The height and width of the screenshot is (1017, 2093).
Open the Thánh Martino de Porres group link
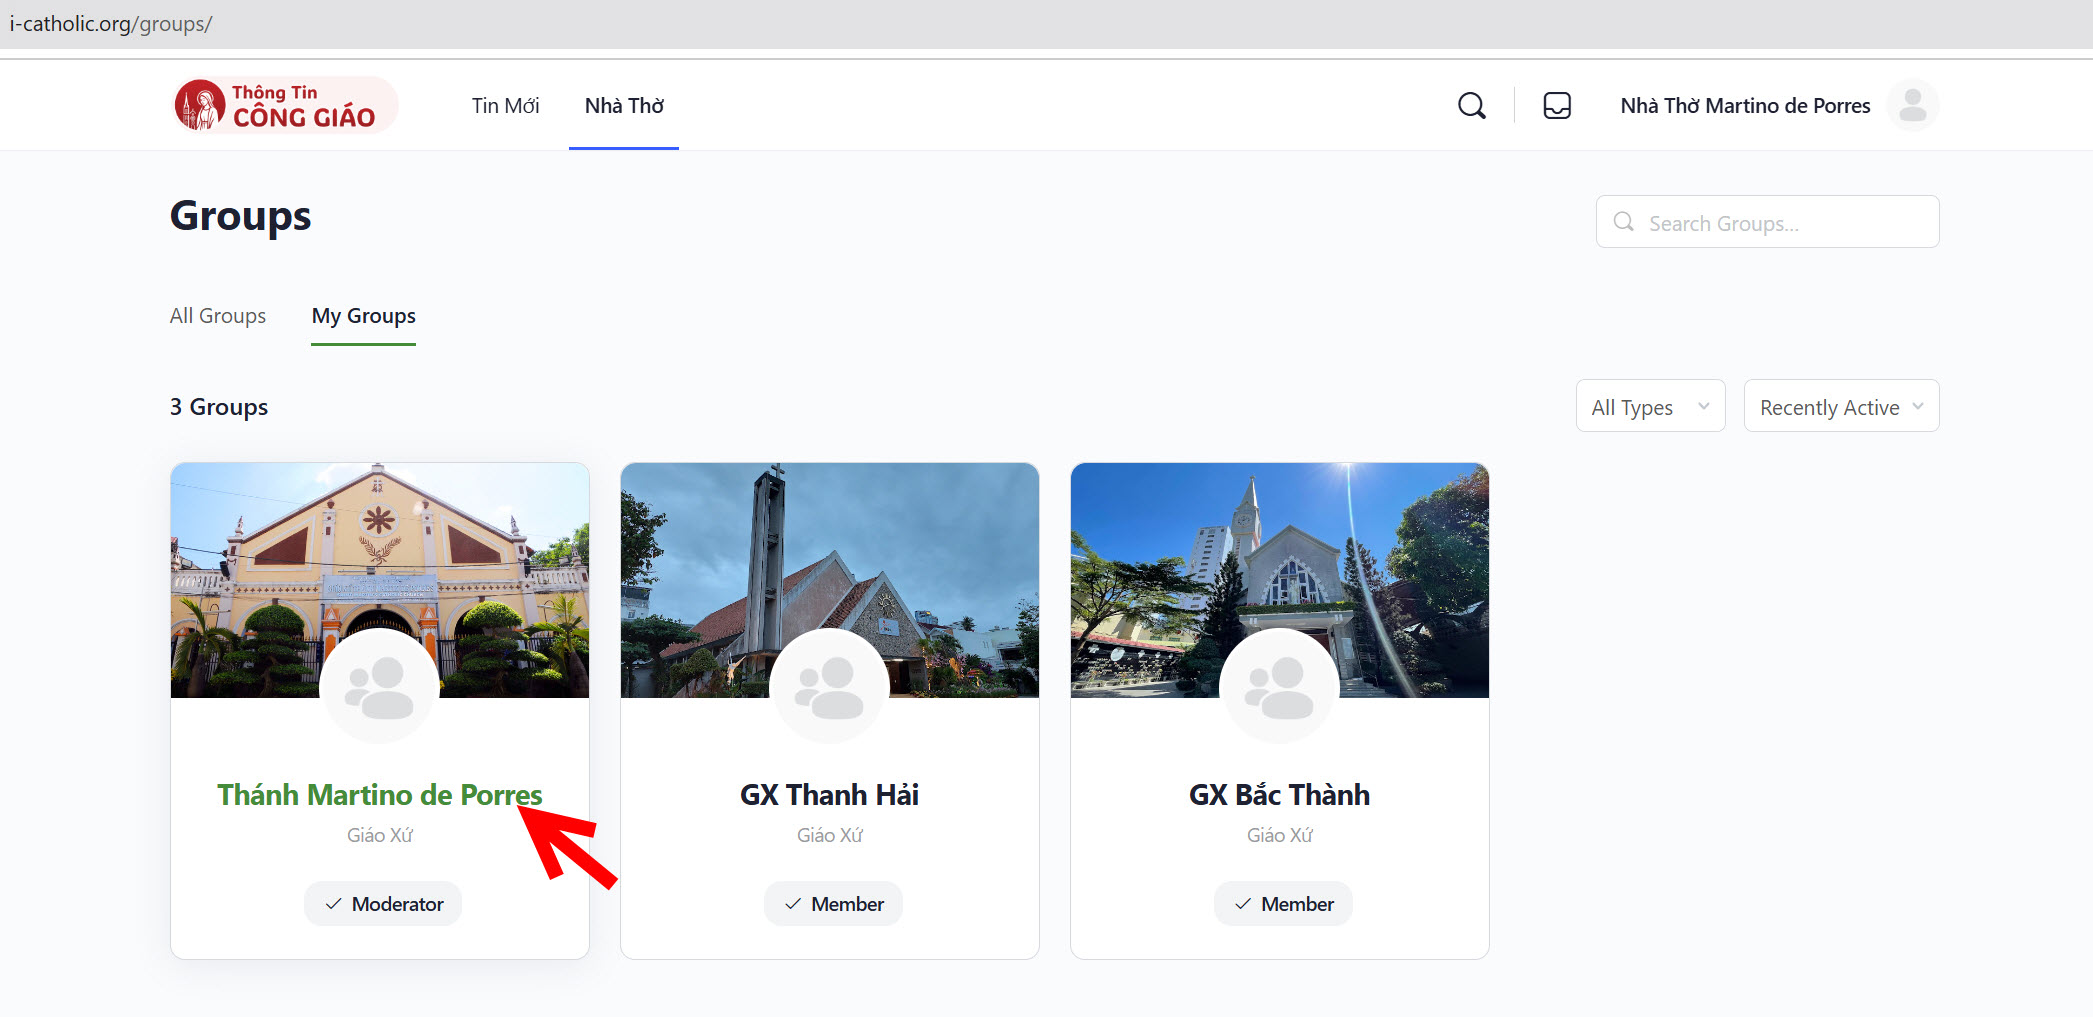(x=379, y=794)
